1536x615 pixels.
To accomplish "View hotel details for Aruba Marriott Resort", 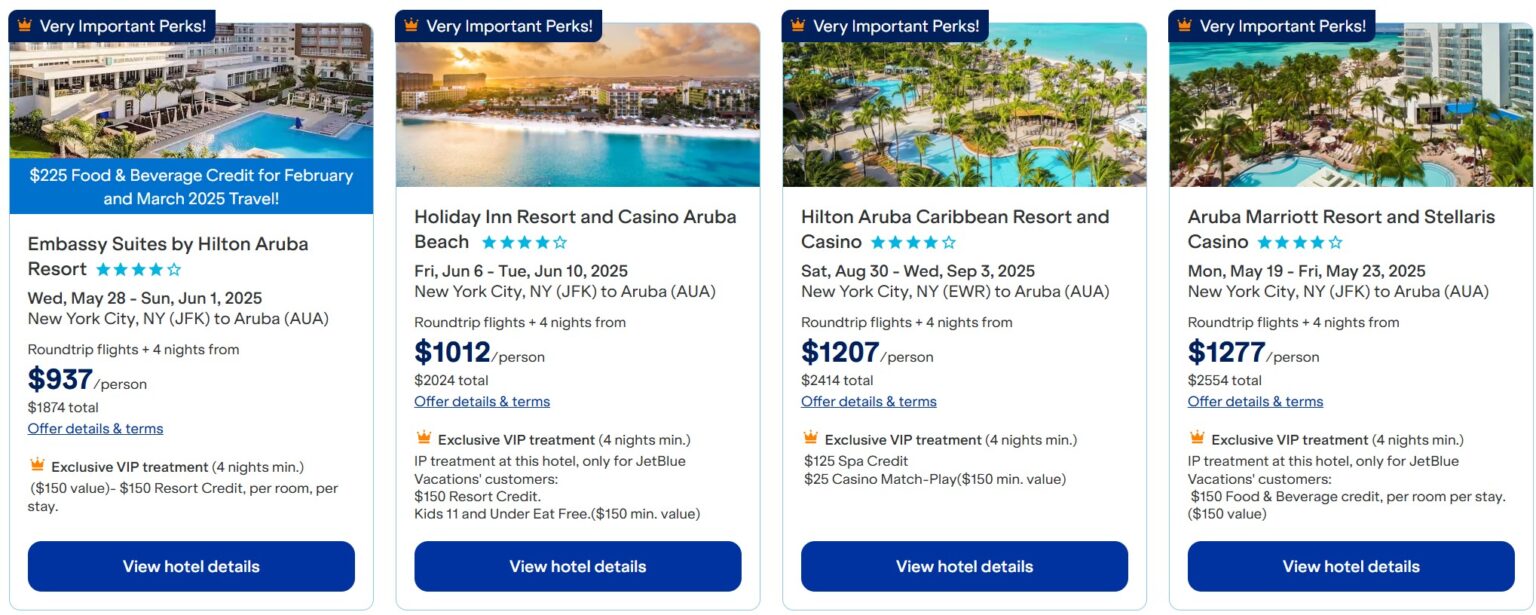I will (x=1350, y=566).
